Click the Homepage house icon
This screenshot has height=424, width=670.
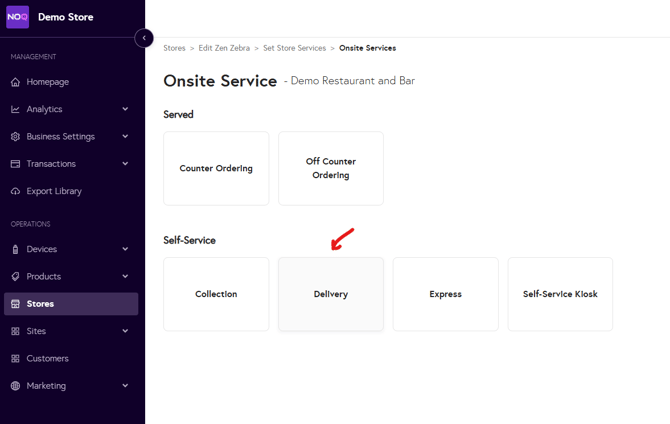(15, 82)
